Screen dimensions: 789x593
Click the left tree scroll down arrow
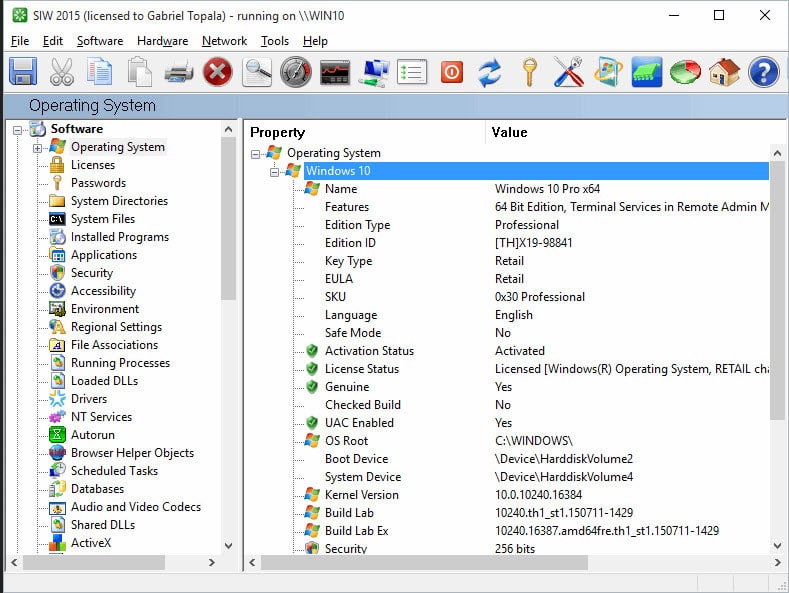228,545
